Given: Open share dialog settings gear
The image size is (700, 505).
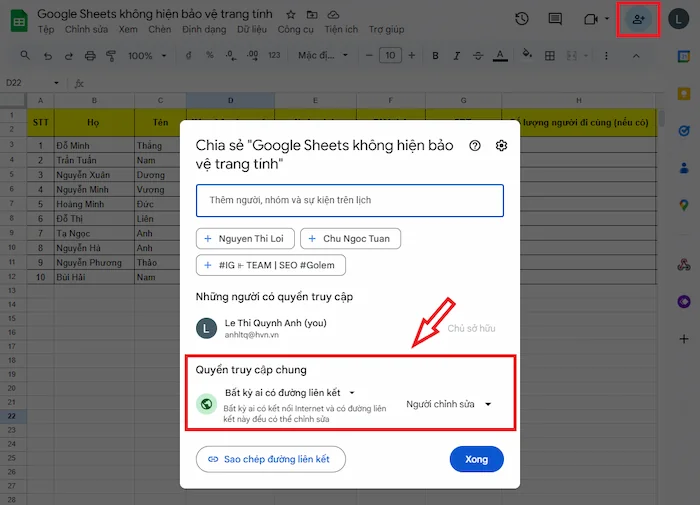Looking at the screenshot, I should (501, 145).
